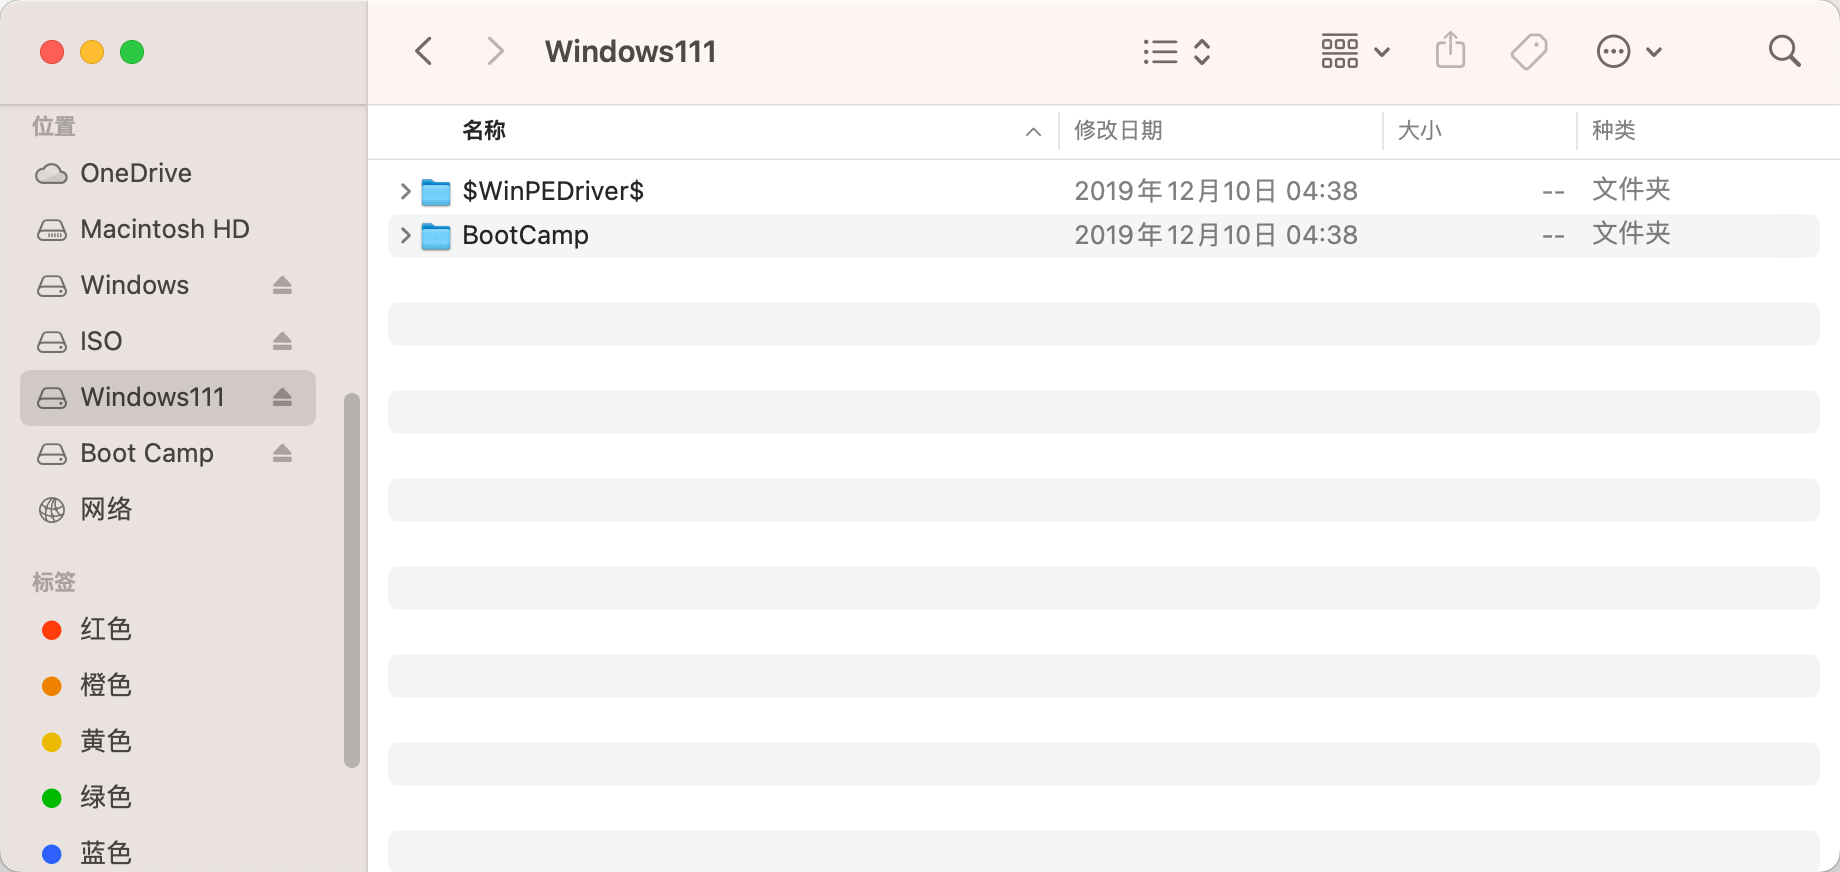Filter by the red 红色 tag
This screenshot has width=1840, height=872.
pos(168,629)
